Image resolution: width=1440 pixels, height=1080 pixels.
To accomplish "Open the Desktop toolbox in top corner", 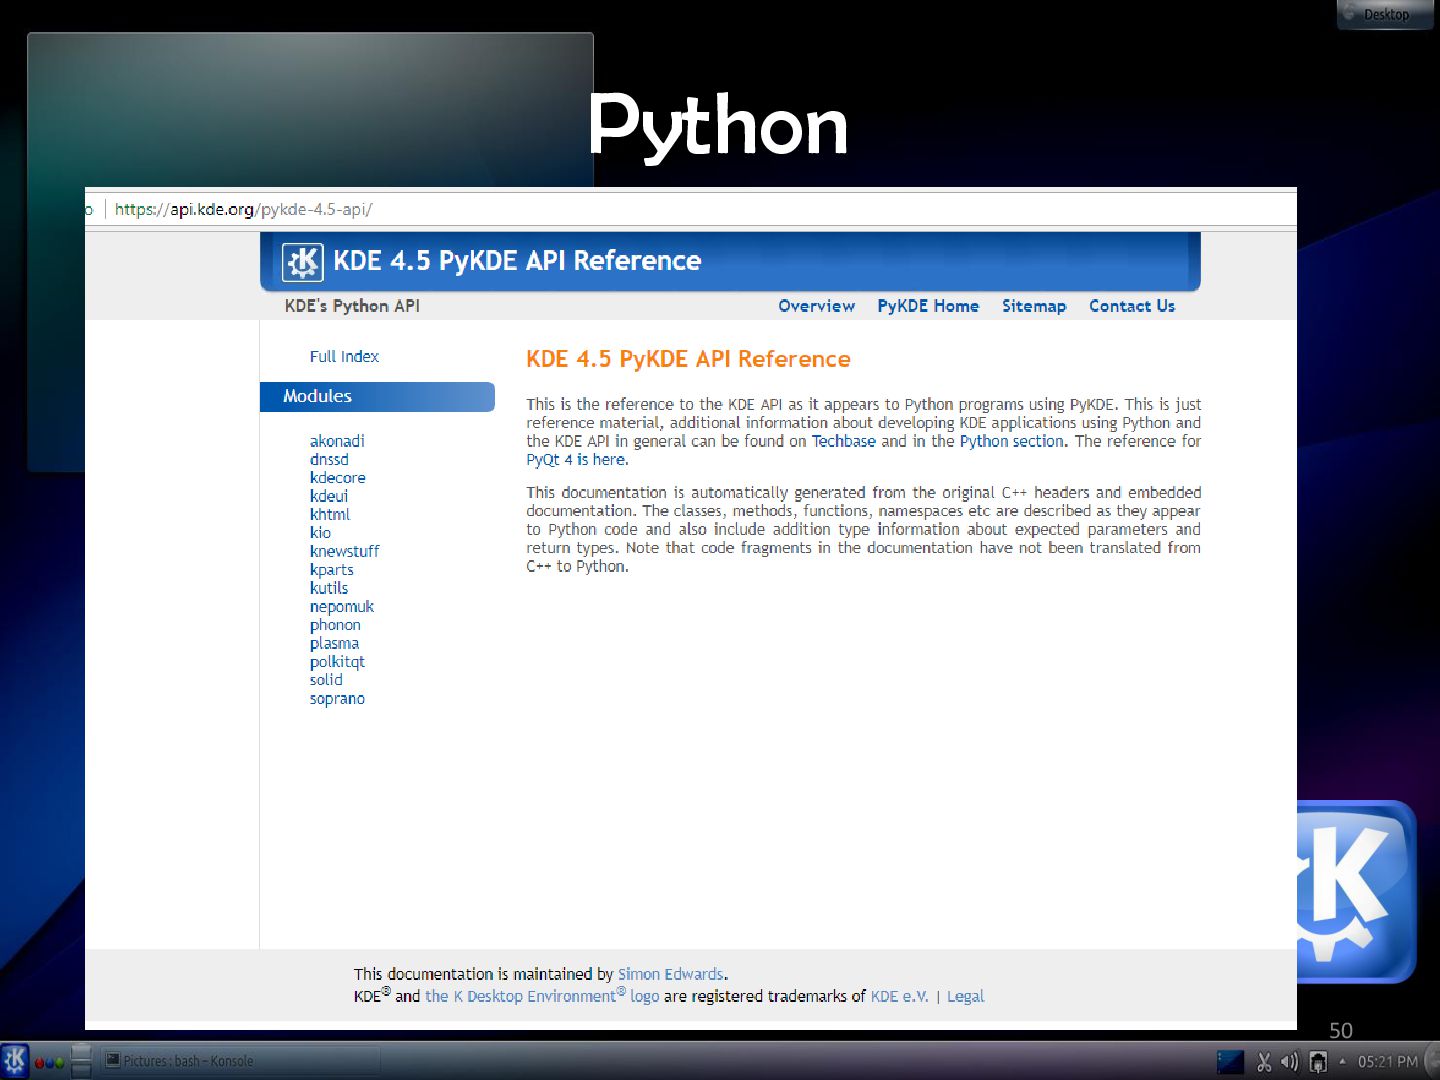I will pyautogui.click(x=1384, y=14).
